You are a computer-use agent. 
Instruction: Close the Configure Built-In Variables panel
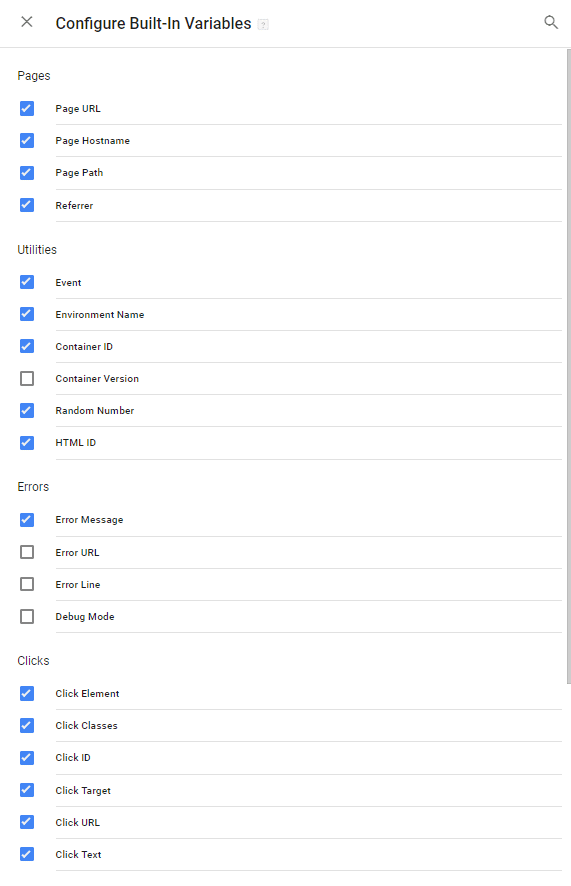tap(27, 22)
